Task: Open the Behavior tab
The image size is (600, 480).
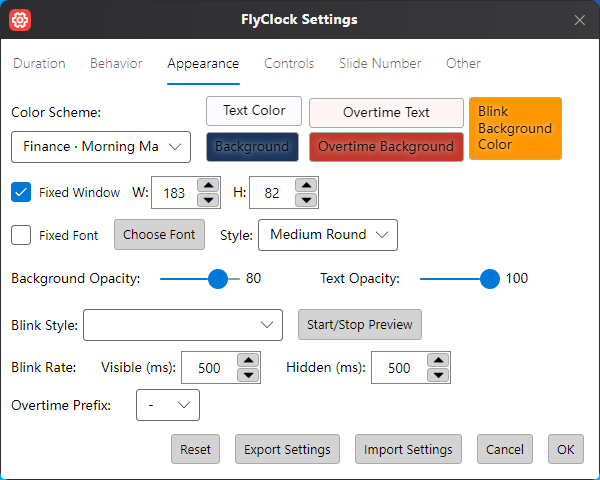Action: 116,63
